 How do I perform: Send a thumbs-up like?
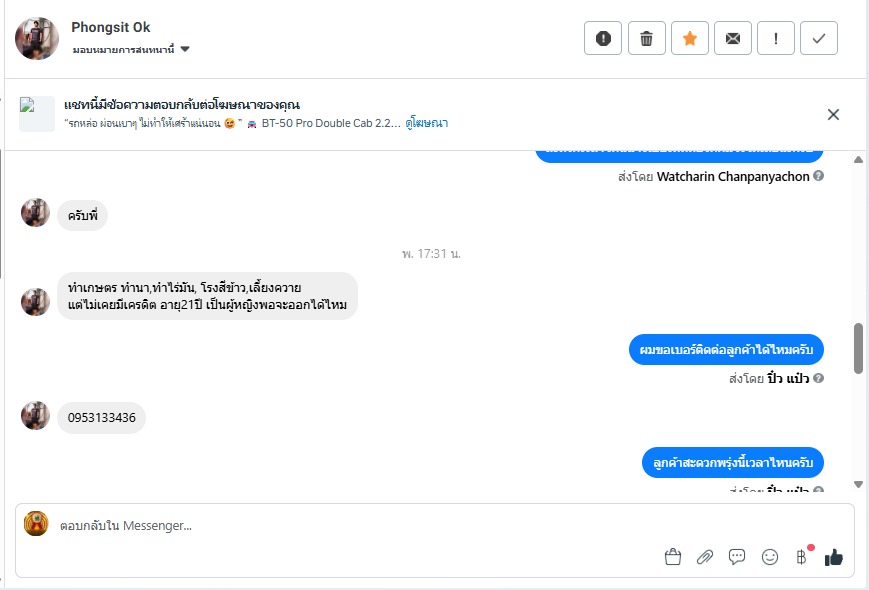[833, 557]
